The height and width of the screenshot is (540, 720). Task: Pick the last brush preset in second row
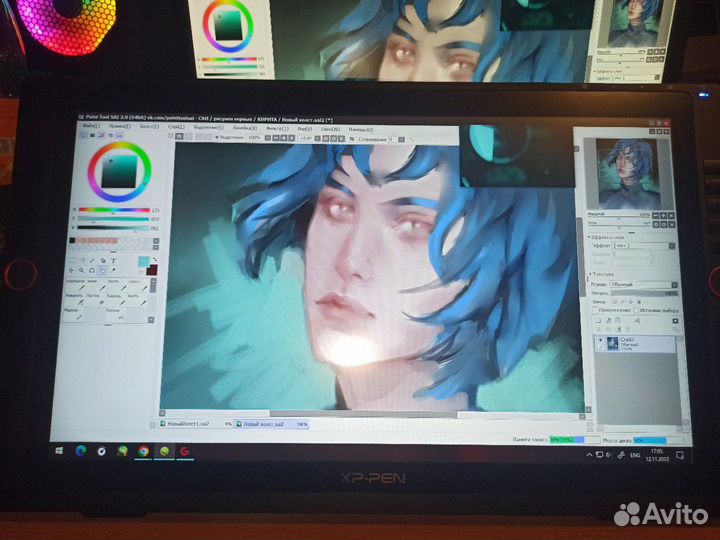pos(138,300)
